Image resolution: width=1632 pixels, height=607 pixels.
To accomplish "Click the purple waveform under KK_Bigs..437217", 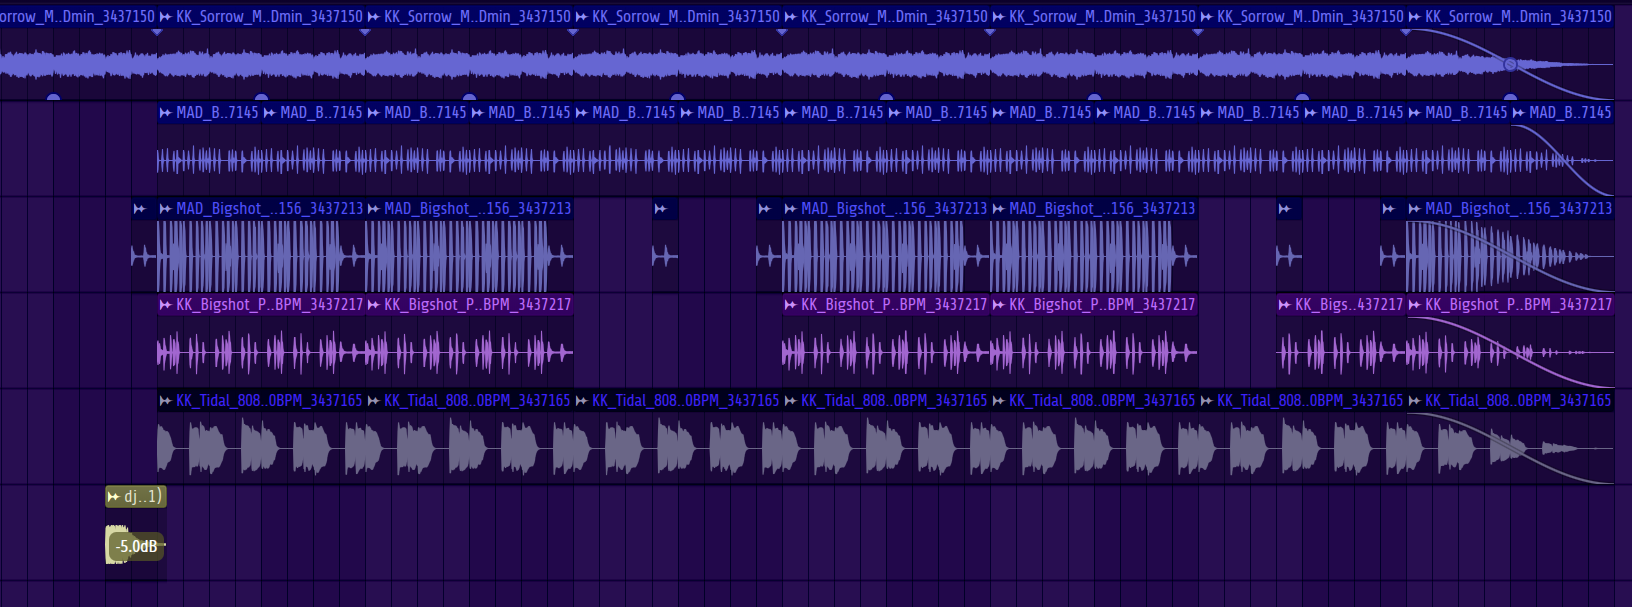I will (x=1341, y=352).
